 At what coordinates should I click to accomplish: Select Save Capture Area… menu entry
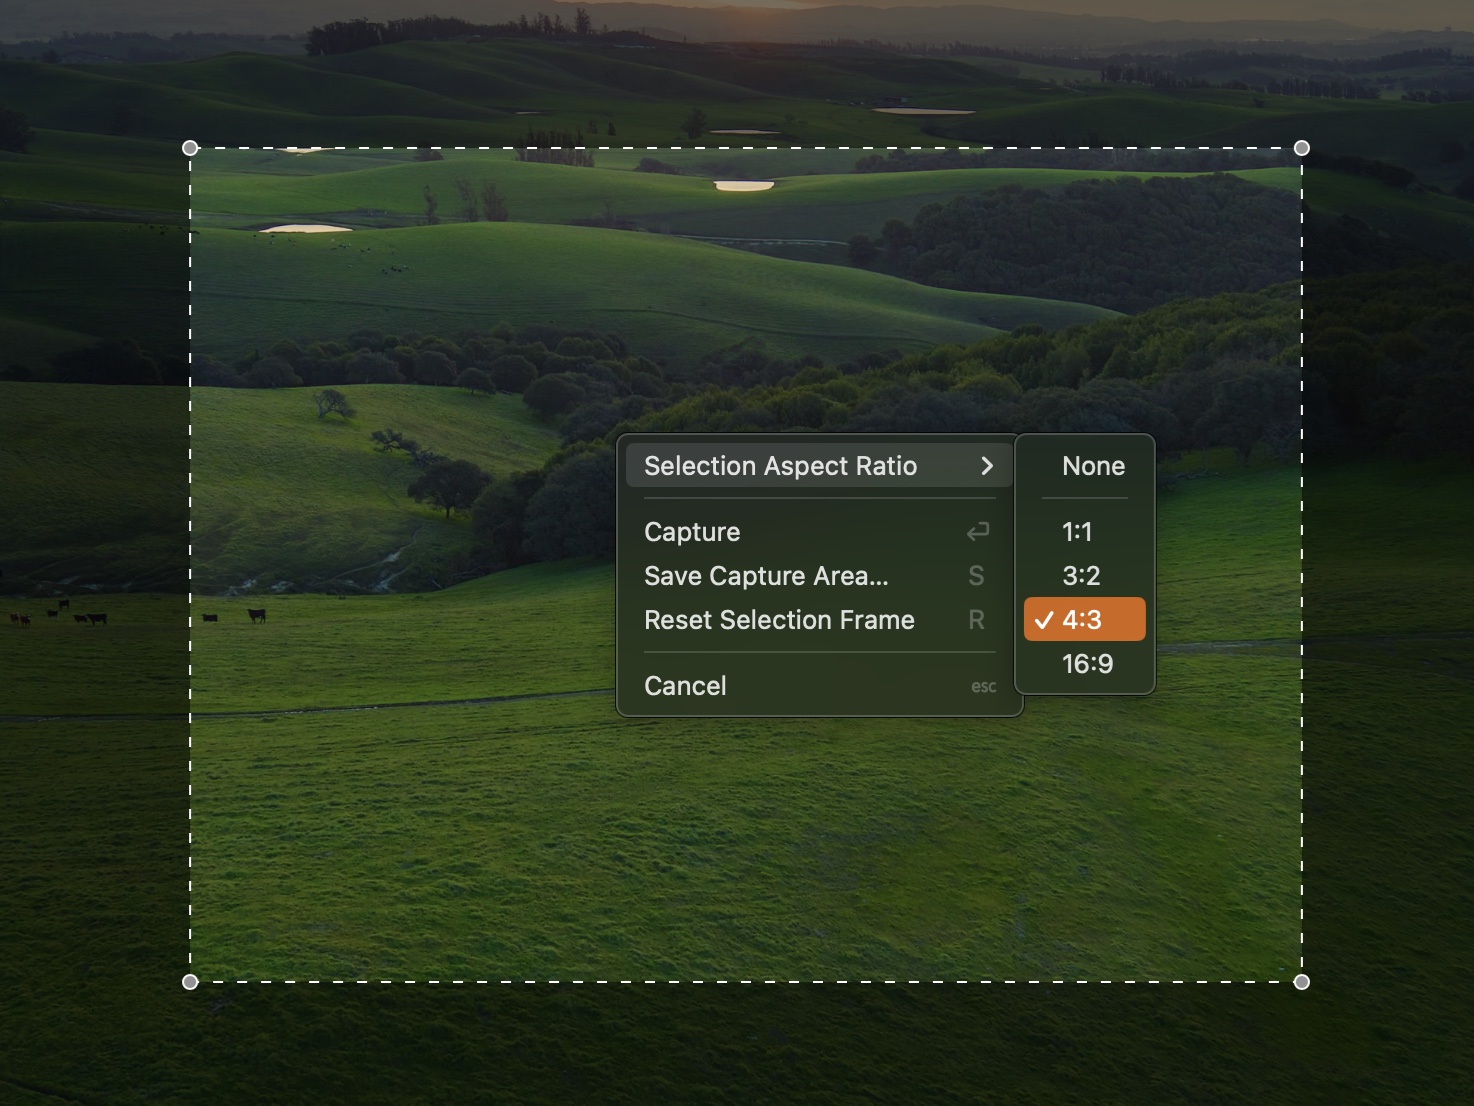pyautogui.click(x=819, y=576)
